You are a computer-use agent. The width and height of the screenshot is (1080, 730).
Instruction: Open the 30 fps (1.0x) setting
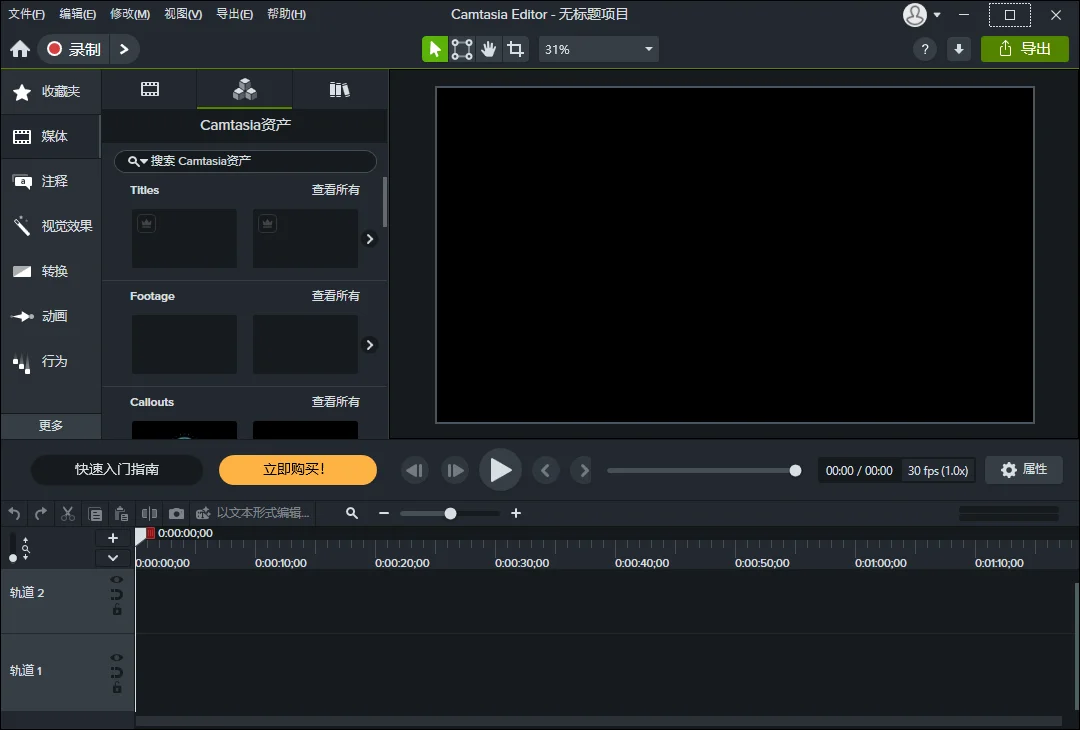(x=937, y=471)
